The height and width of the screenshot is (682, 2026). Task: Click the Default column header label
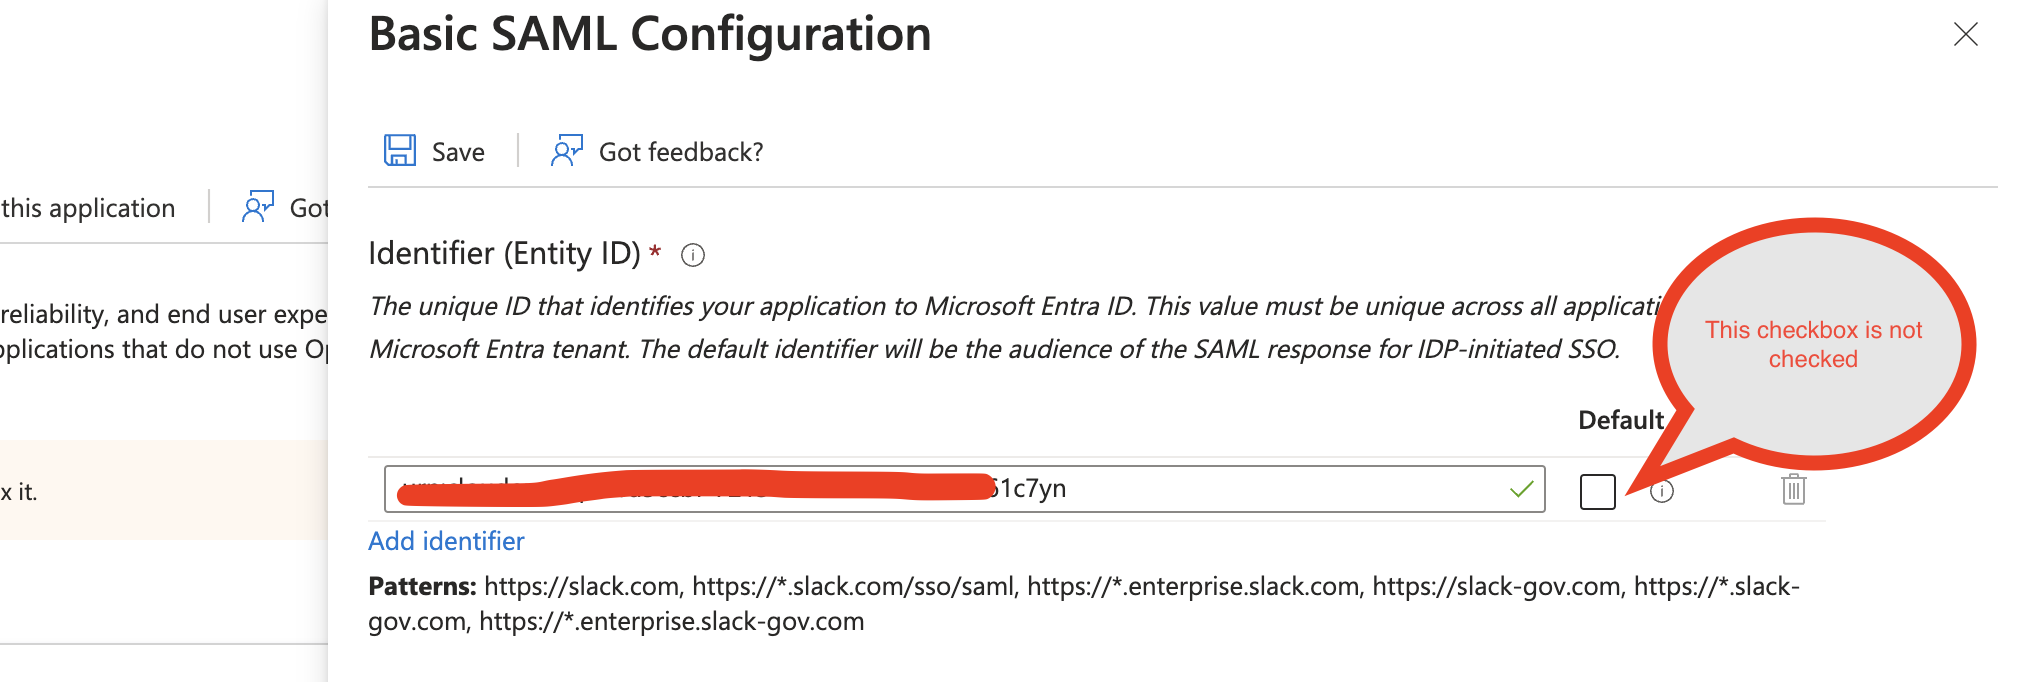[1621, 420]
